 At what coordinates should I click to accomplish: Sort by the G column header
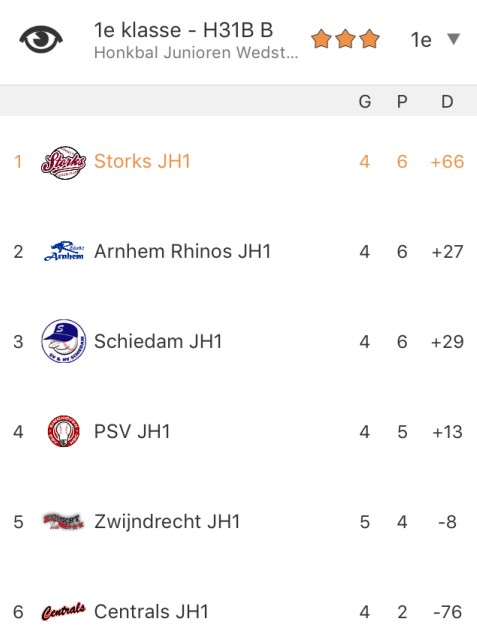tap(365, 101)
